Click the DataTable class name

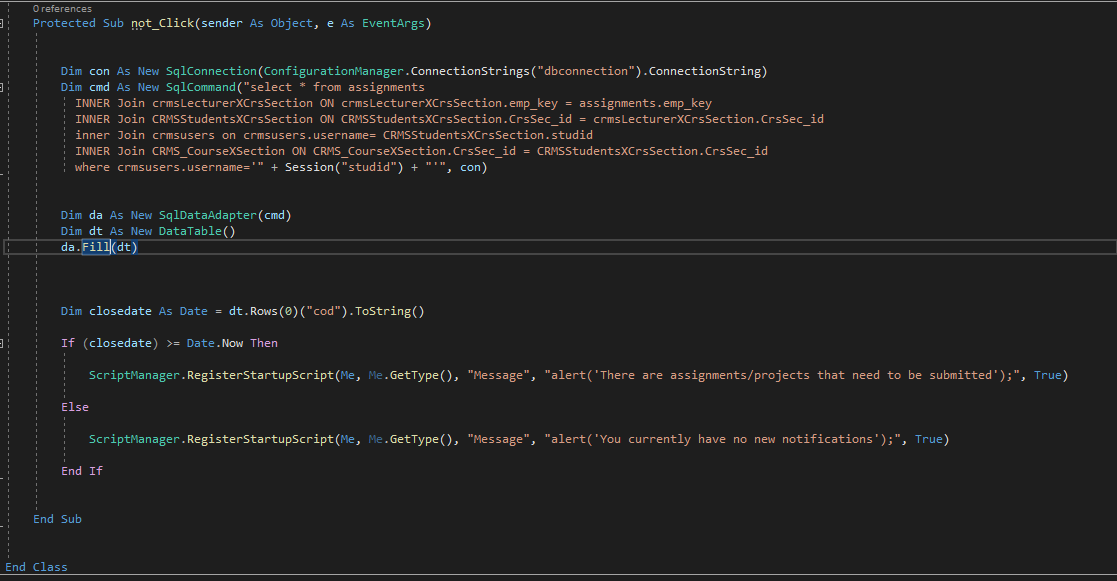tap(190, 231)
